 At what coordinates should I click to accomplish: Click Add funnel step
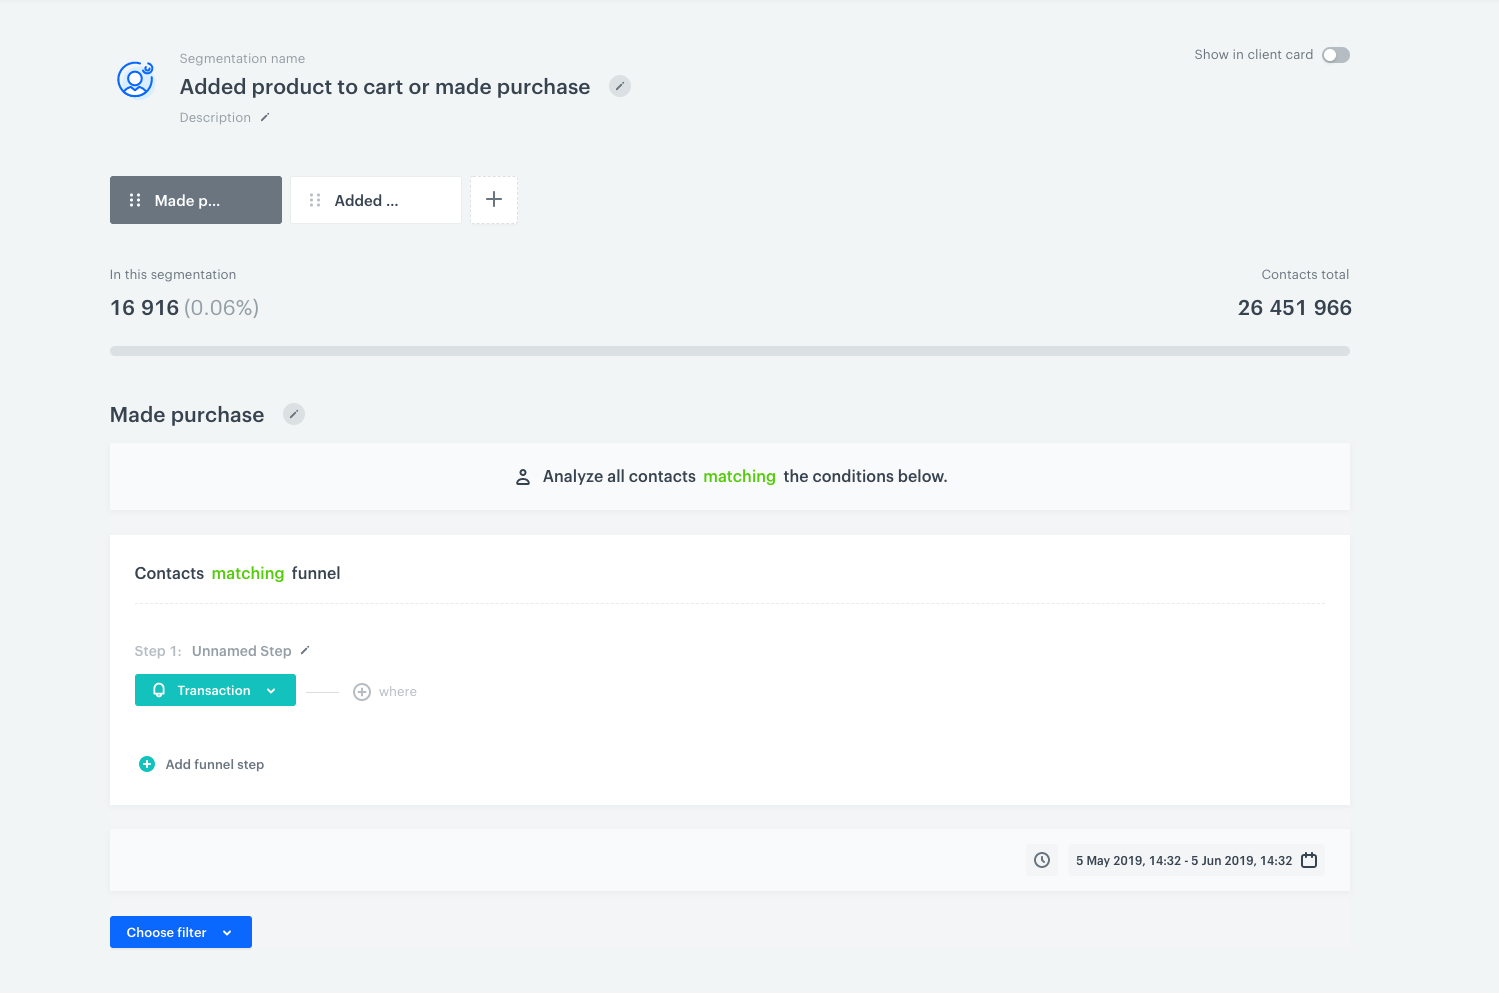point(200,763)
